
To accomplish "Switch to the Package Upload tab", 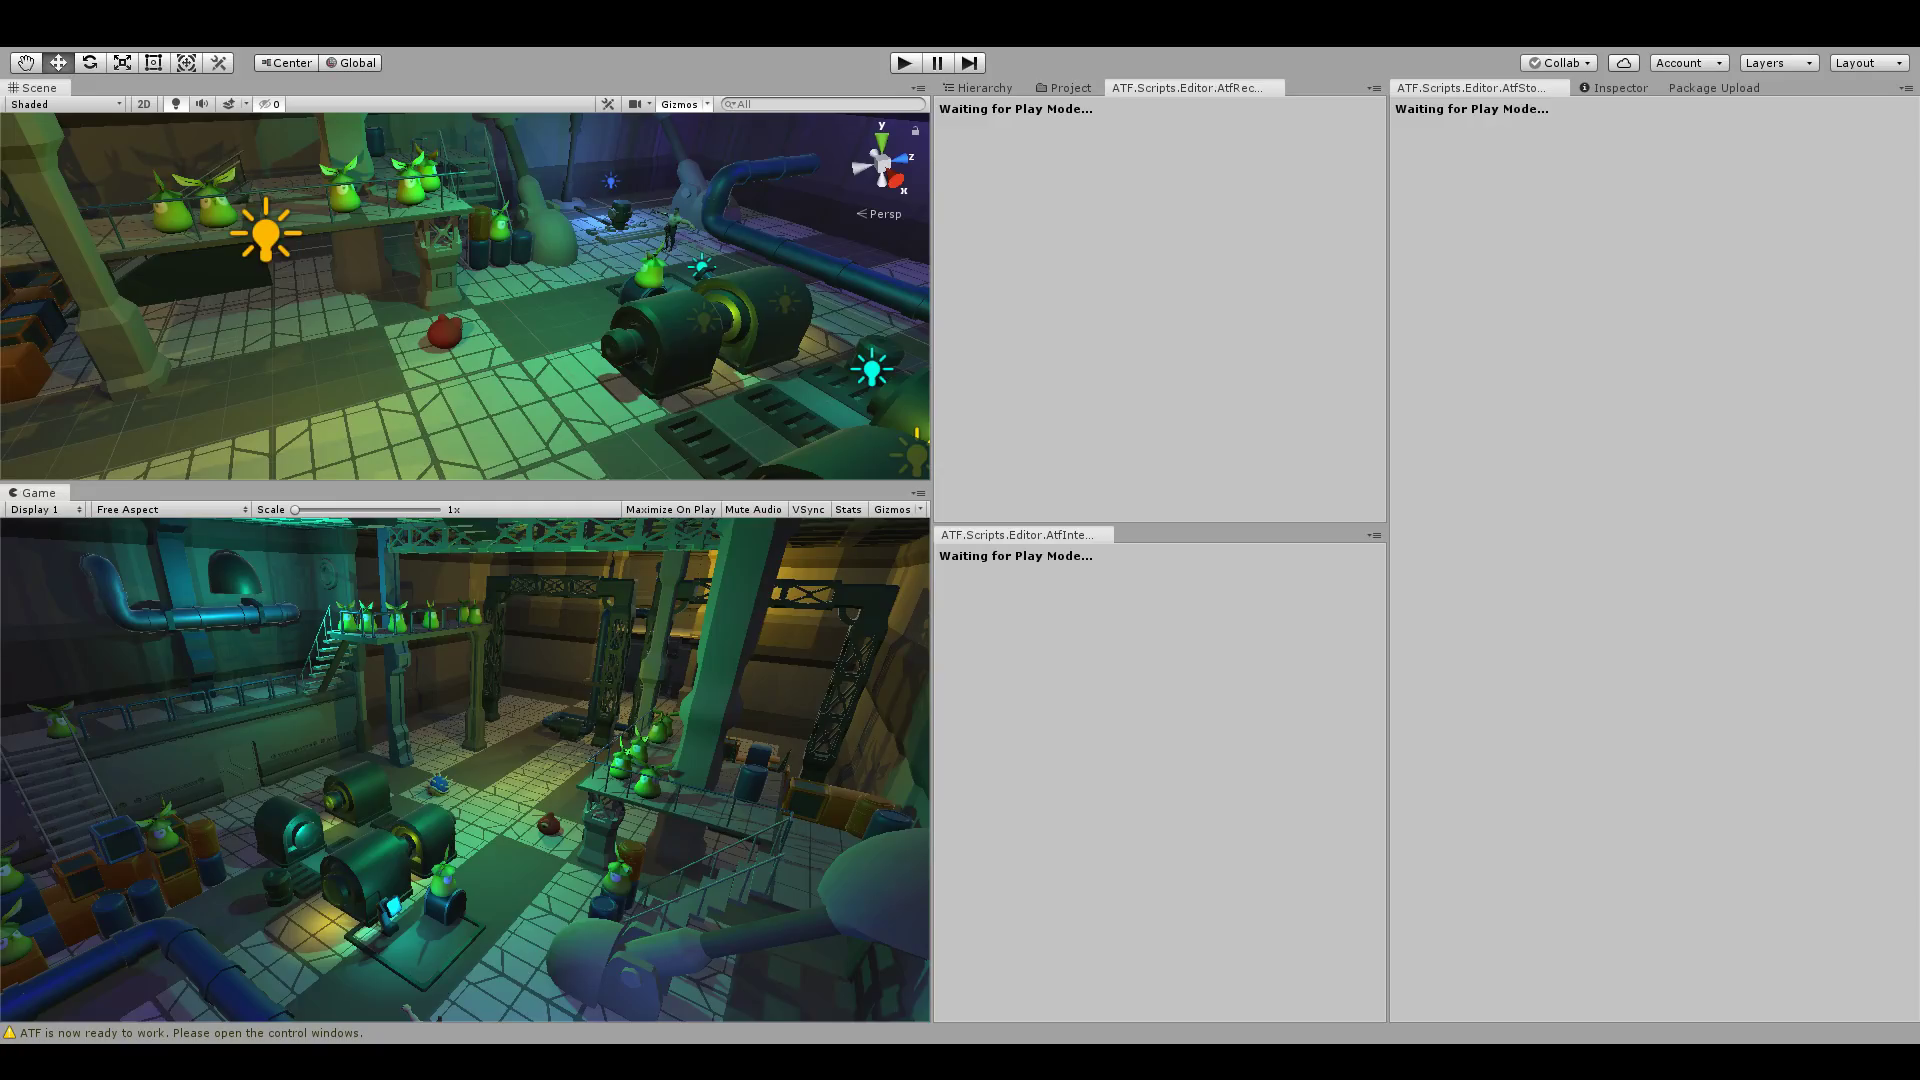I will (1714, 88).
